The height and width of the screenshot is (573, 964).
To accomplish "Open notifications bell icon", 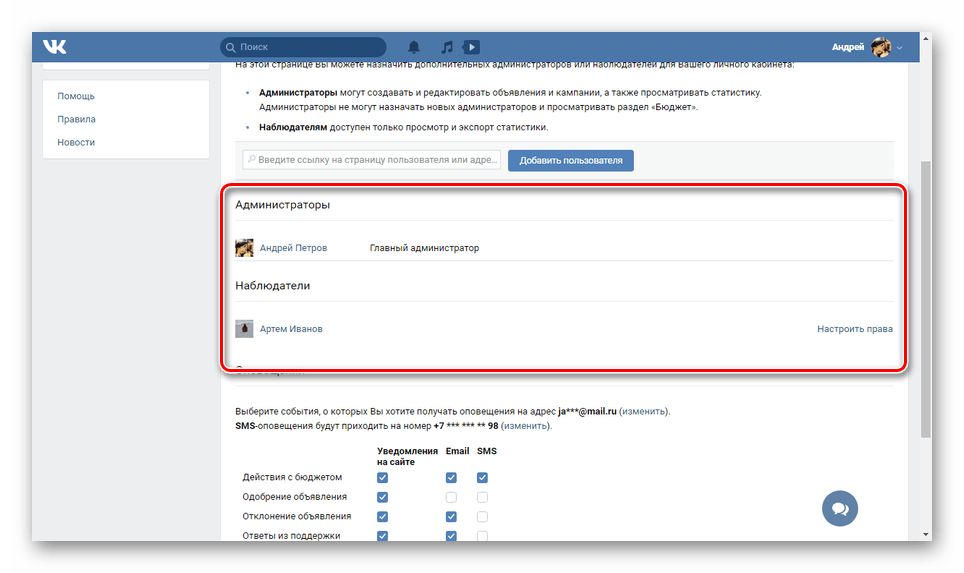I will pyautogui.click(x=414, y=47).
